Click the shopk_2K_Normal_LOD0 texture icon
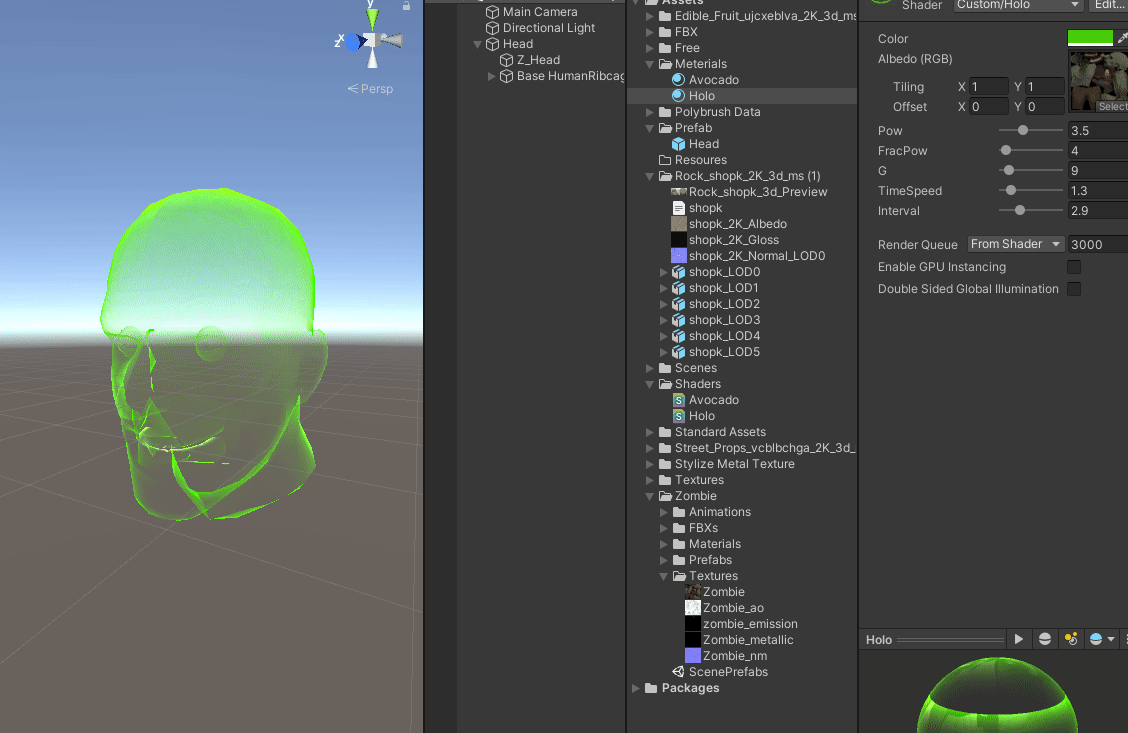1128x733 pixels. click(678, 255)
